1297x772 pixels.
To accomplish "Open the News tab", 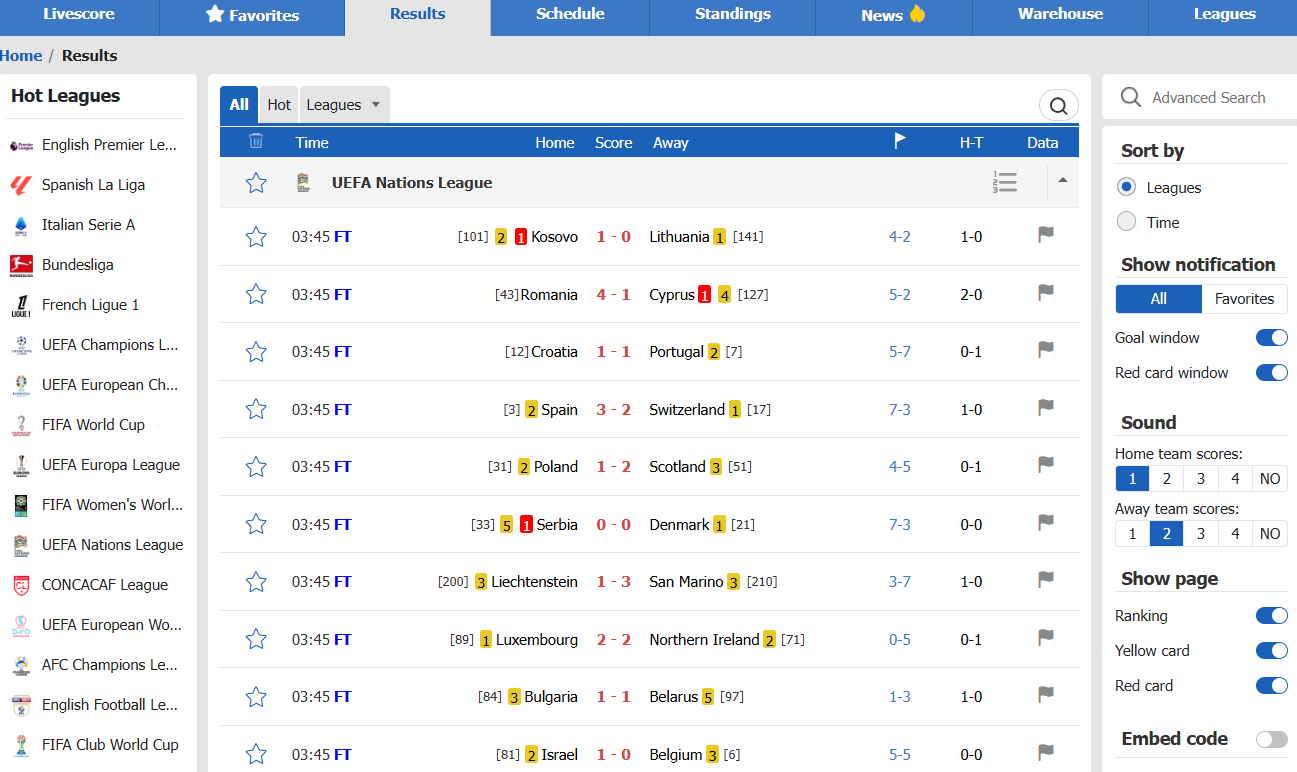I will point(893,15).
